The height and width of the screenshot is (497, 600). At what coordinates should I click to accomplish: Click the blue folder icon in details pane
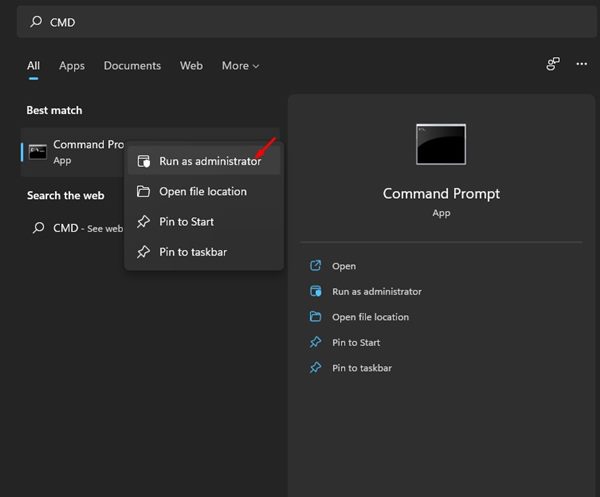tap(315, 317)
